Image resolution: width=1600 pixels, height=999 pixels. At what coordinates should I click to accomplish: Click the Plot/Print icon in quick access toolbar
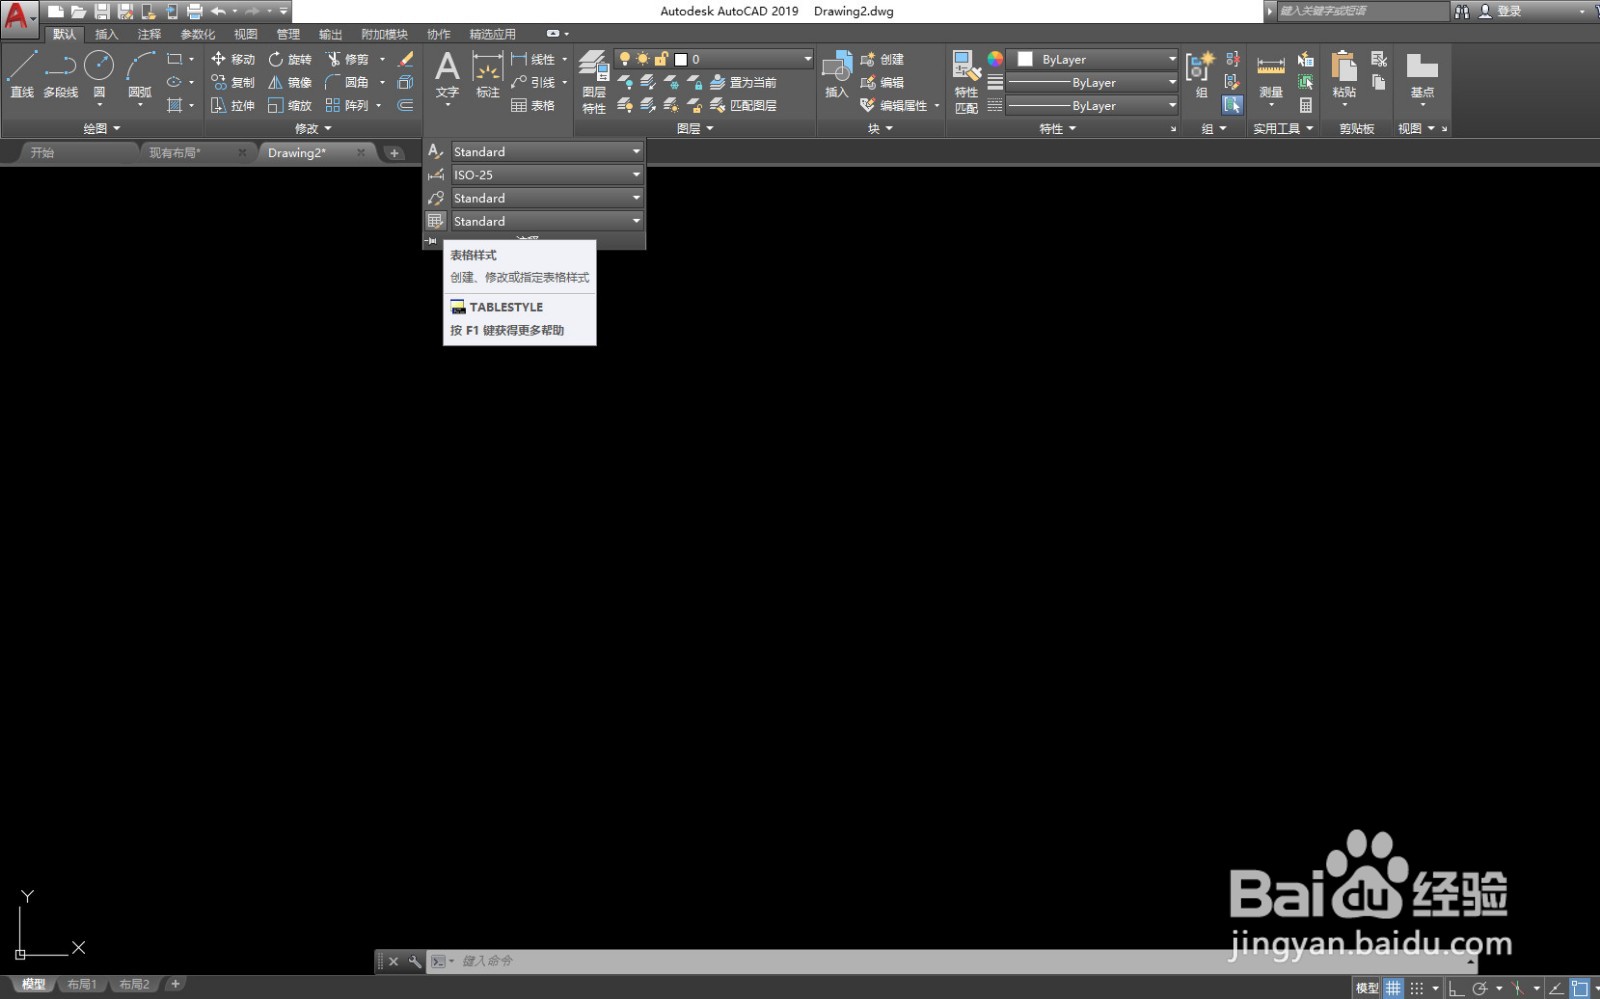(195, 11)
